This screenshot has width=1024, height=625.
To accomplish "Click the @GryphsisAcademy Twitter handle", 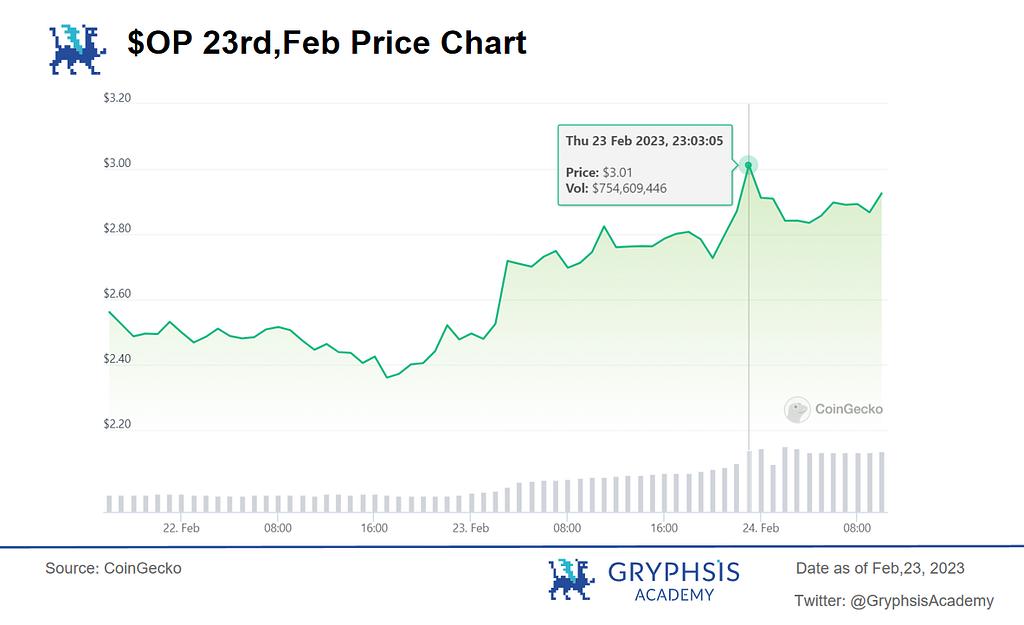I will click(x=921, y=601).
